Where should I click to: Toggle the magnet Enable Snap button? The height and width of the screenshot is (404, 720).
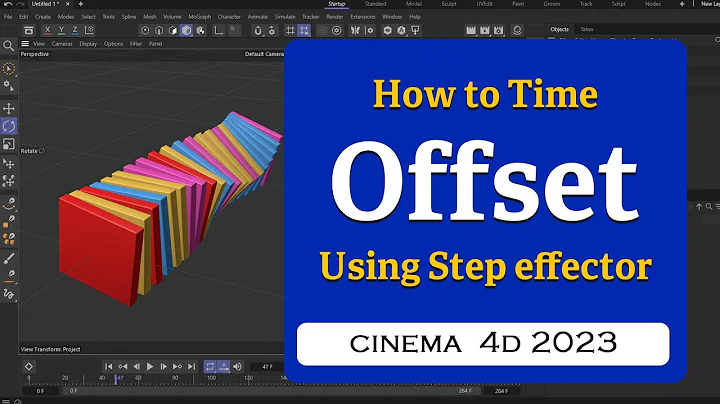(x=258, y=30)
